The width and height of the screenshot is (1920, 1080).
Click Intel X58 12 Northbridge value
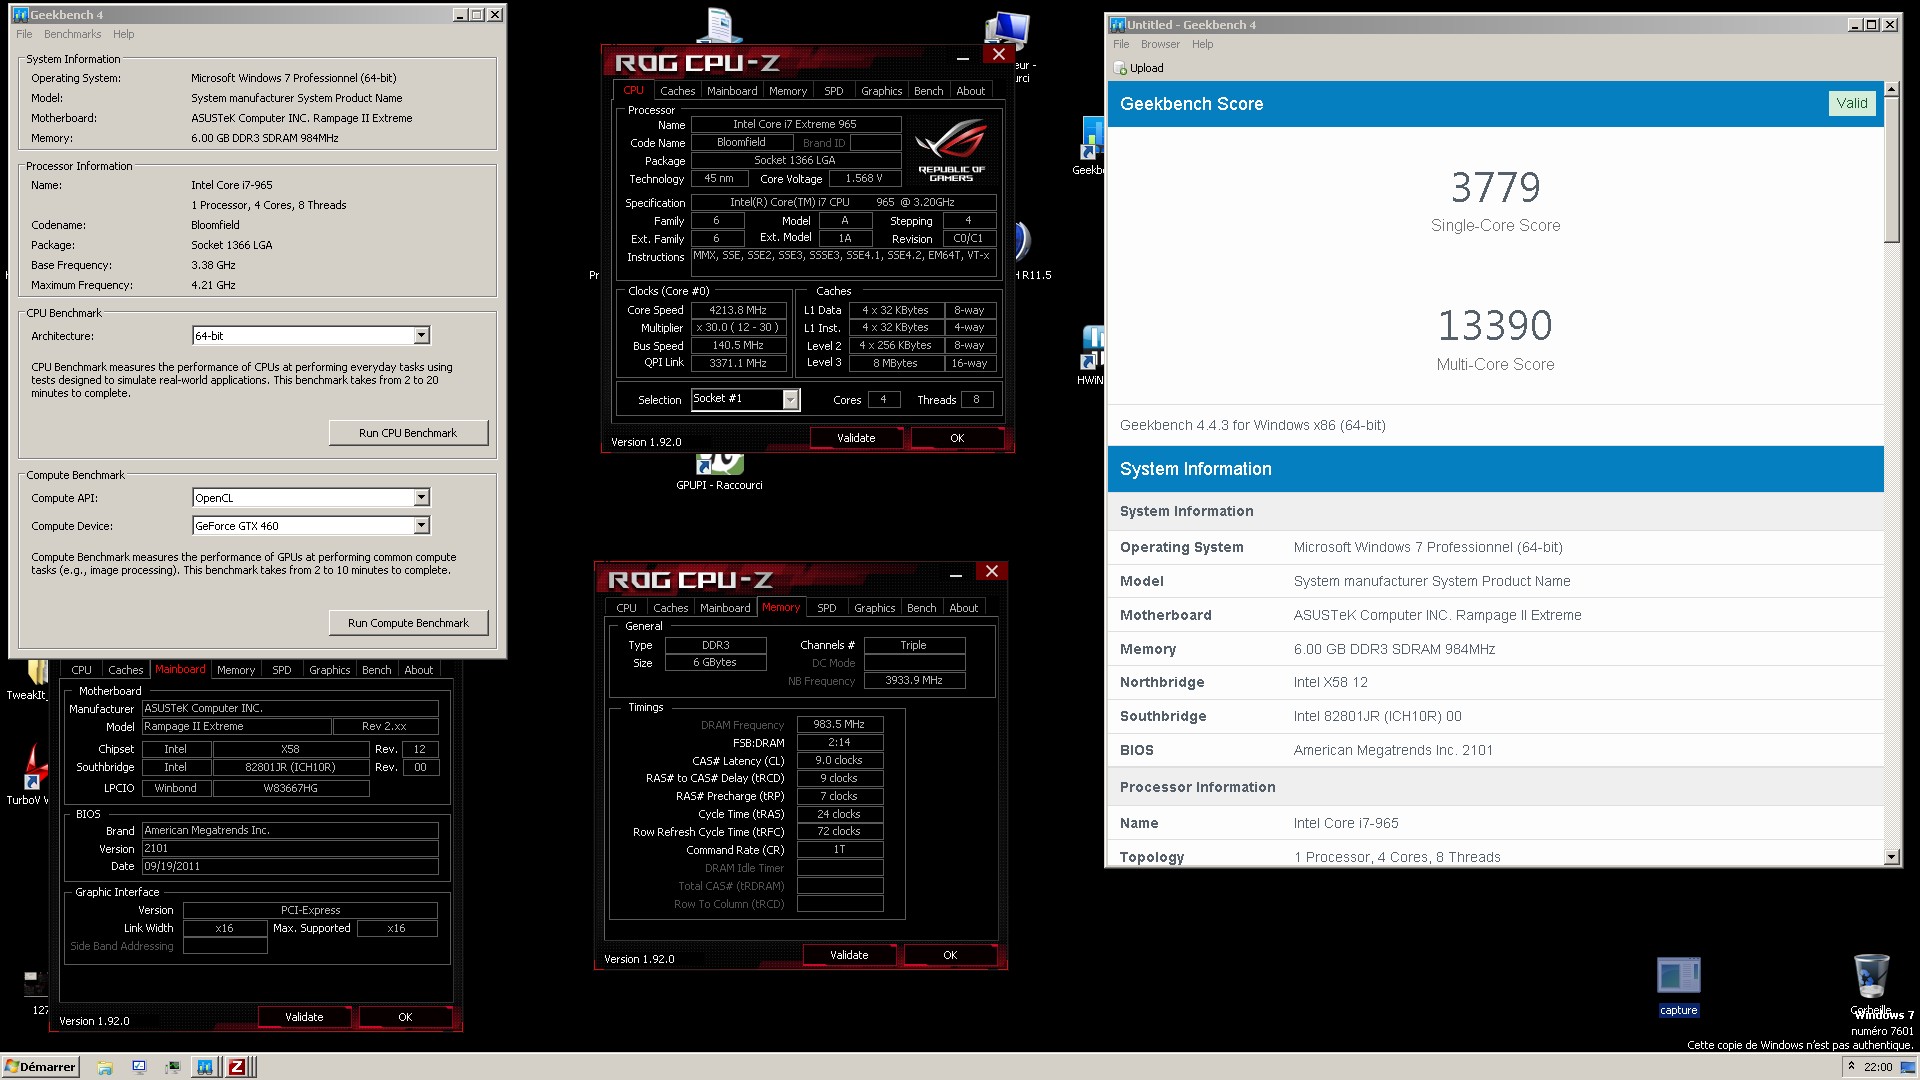[1330, 682]
